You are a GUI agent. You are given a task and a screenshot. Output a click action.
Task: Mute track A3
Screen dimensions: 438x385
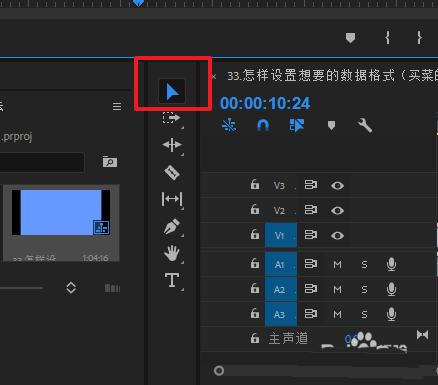pos(337,315)
